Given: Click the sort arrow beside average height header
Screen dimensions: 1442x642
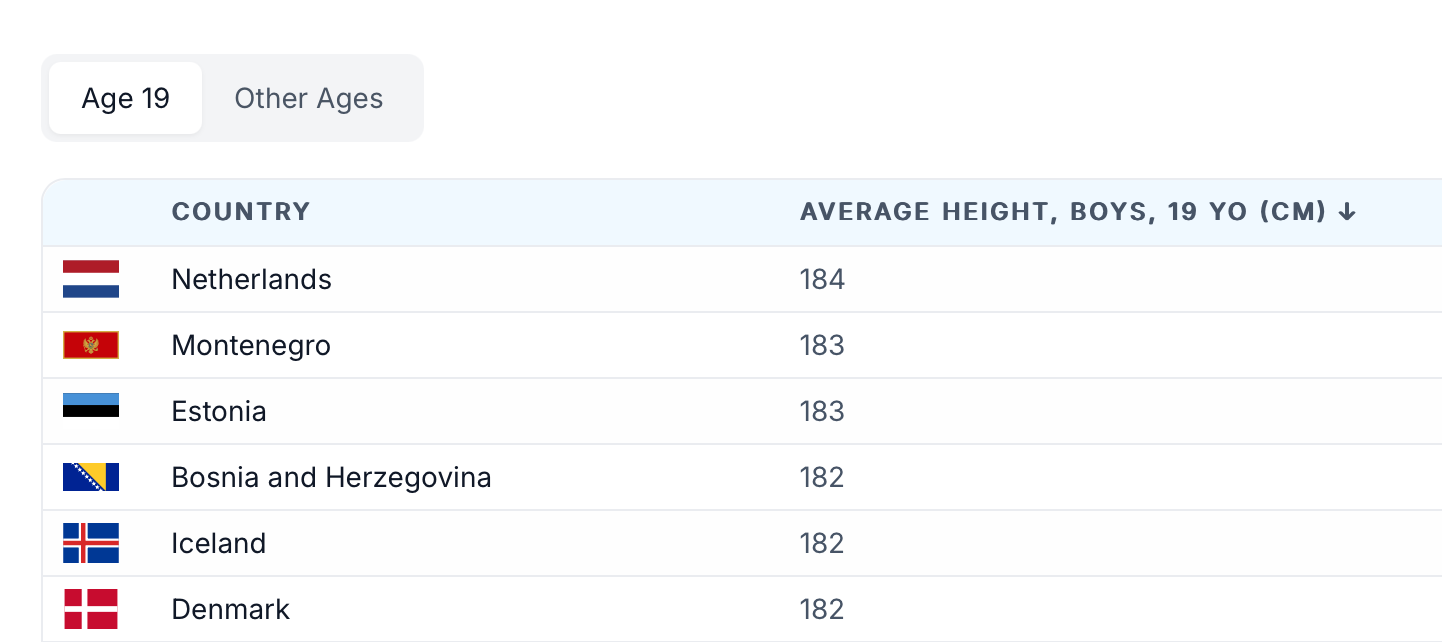Looking at the screenshot, I should (1347, 212).
